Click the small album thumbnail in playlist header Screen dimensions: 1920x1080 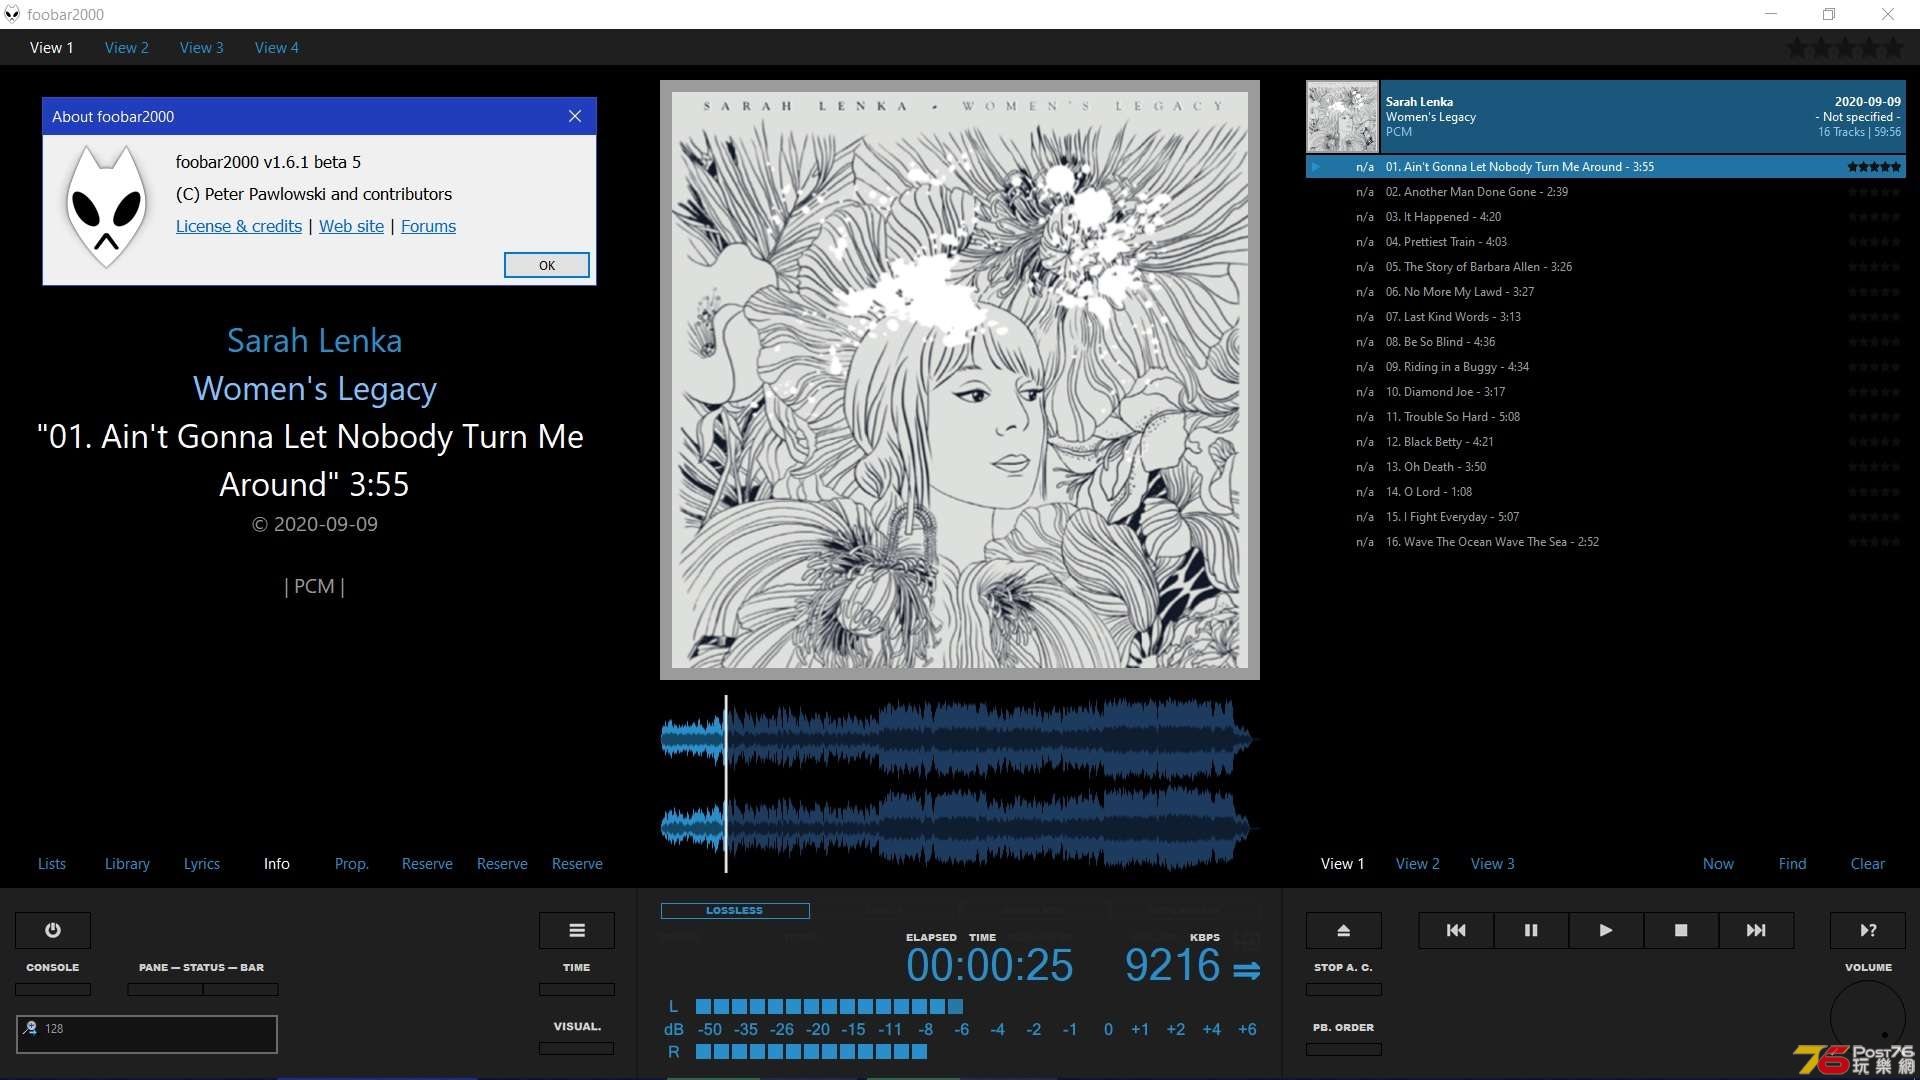pyautogui.click(x=1343, y=117)
